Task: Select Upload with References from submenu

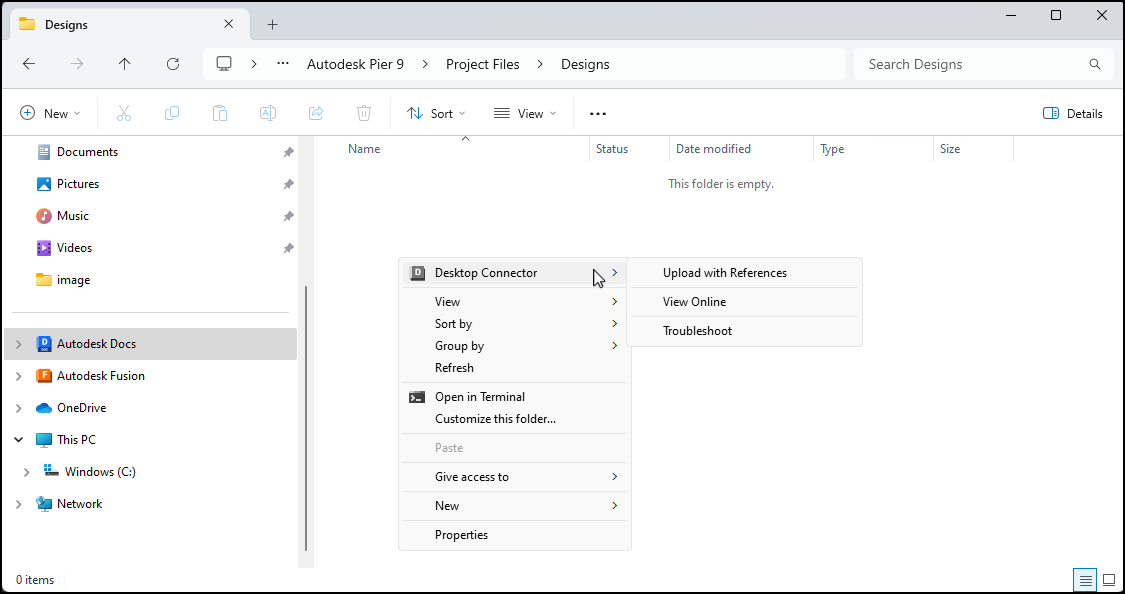Action: (x=724, y=273)
